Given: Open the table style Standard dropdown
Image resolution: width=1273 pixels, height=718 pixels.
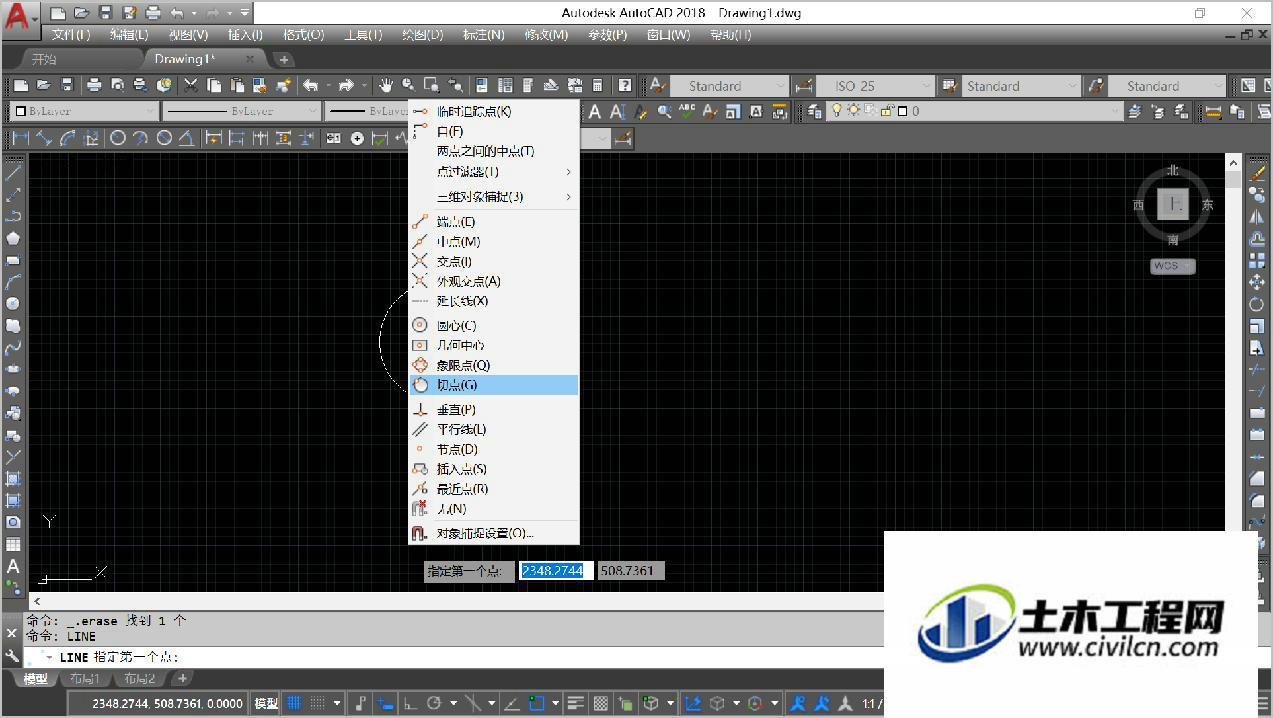Looking at the screenshot, I should (1023, 86).
